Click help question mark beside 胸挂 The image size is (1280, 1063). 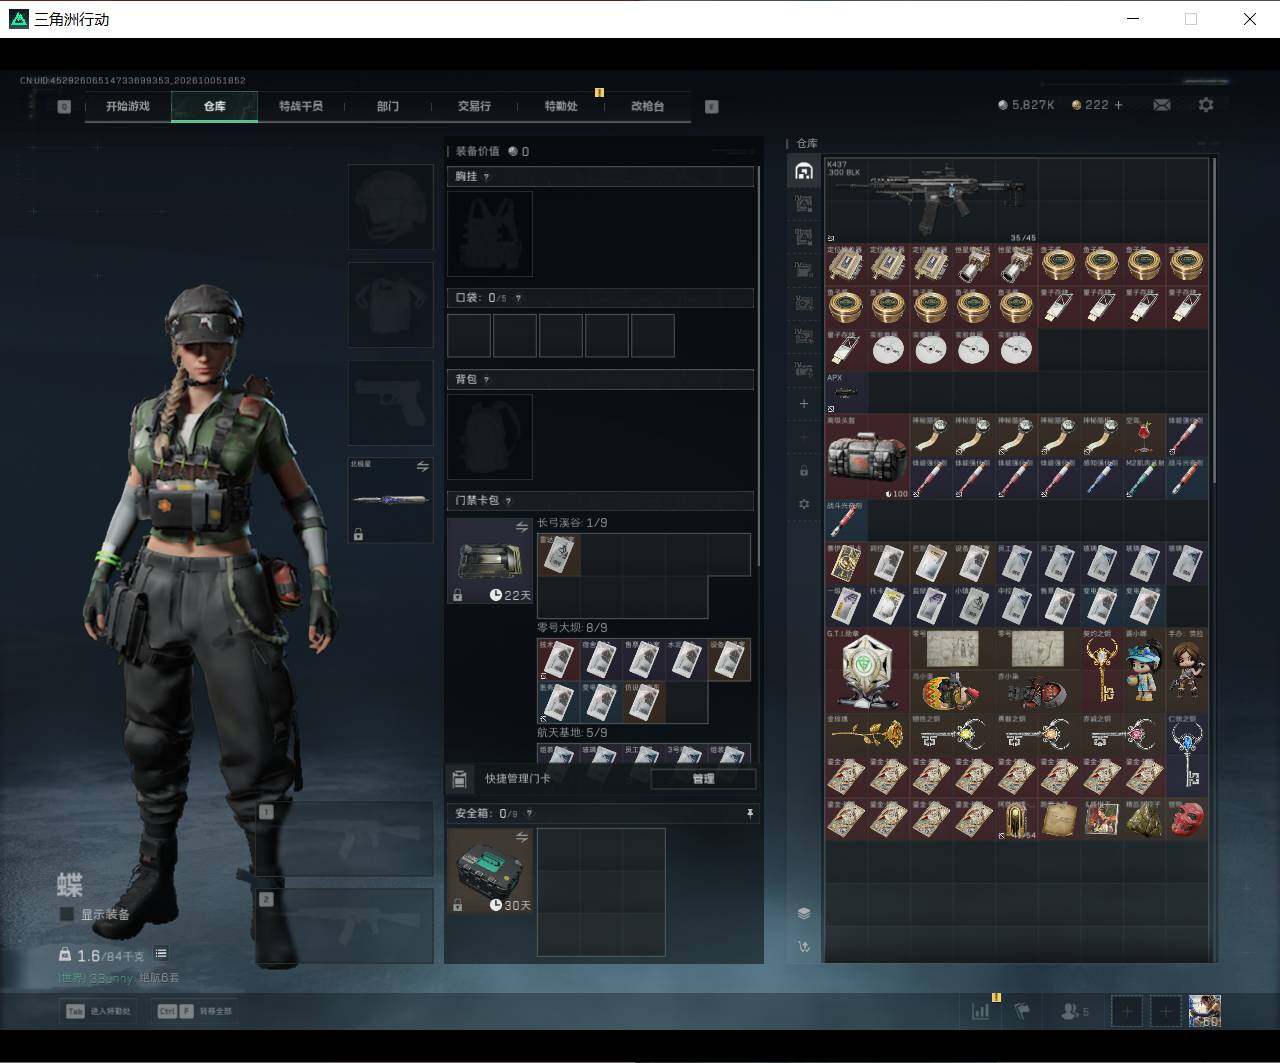(487, 177)
